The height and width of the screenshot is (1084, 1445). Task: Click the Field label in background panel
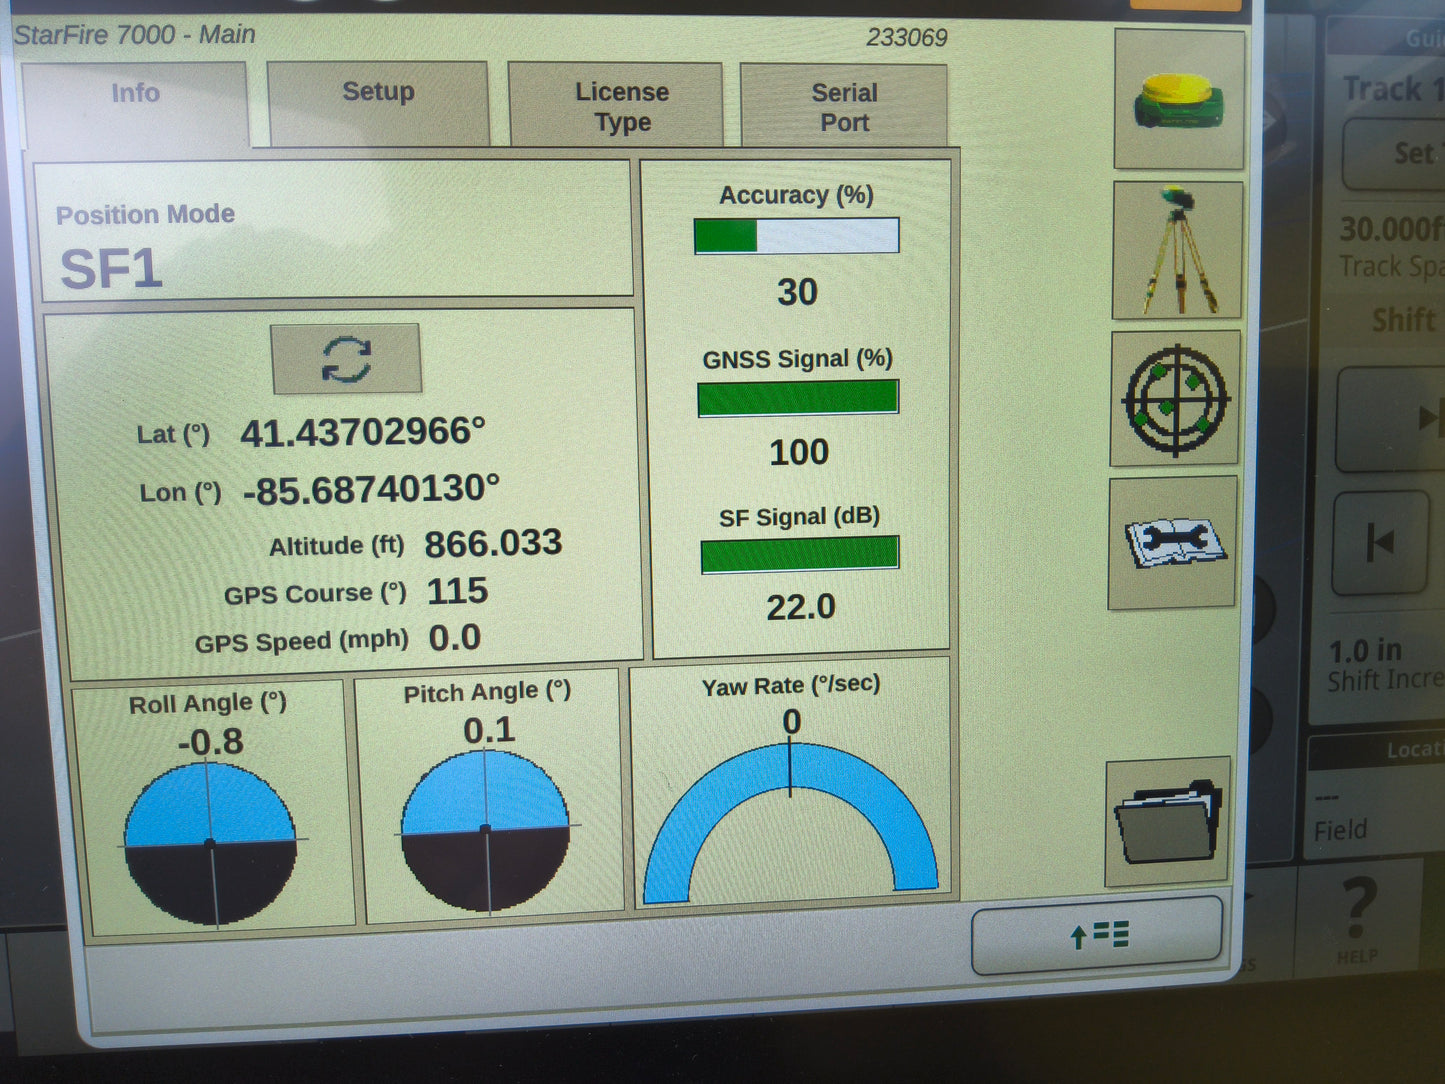[x=1340, y=830]
